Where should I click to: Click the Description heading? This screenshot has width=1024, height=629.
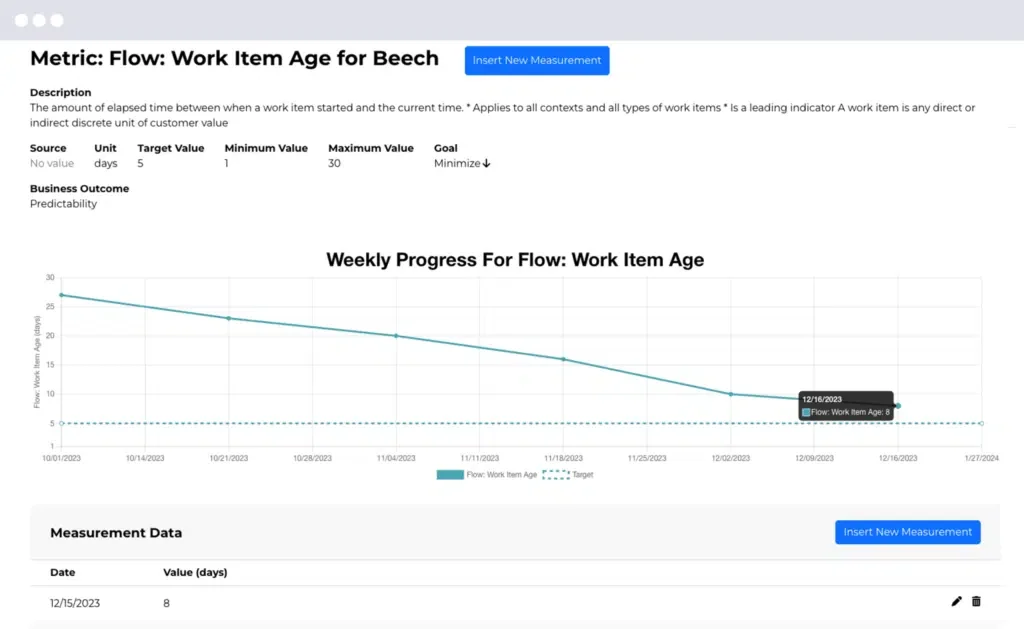click(60, 92)
